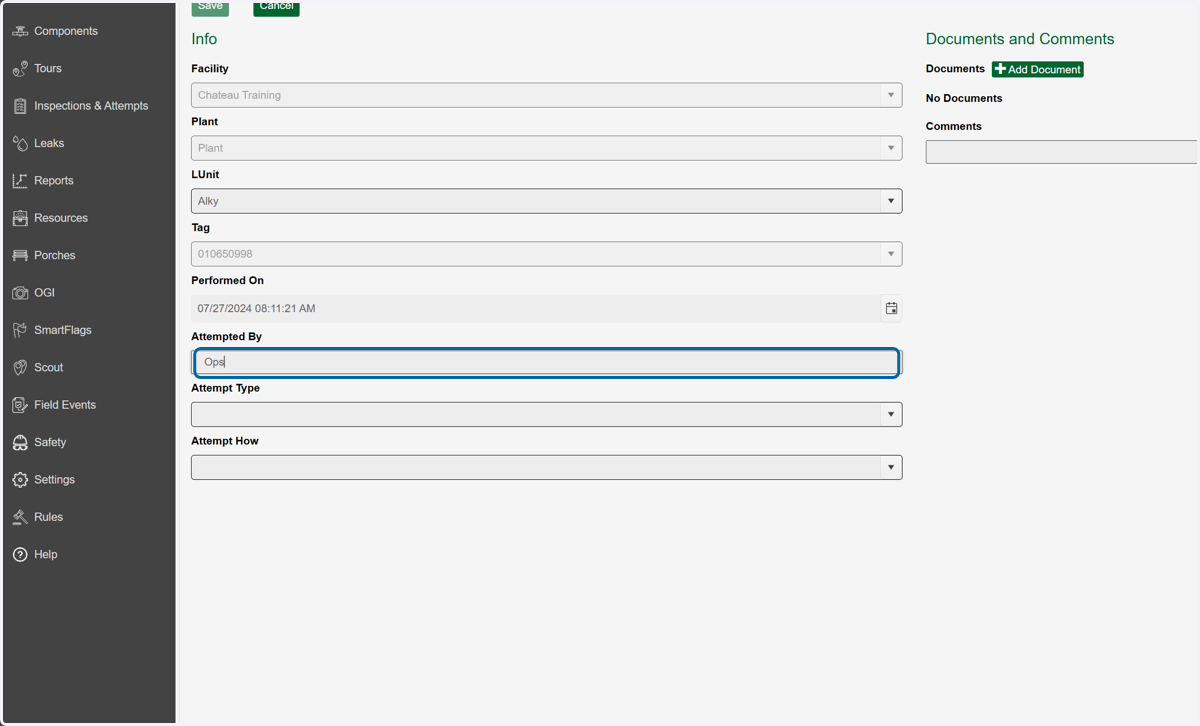Click the OGI camera icon
Viewport: 1200px width, 726px height.
(x=20, y=293)
